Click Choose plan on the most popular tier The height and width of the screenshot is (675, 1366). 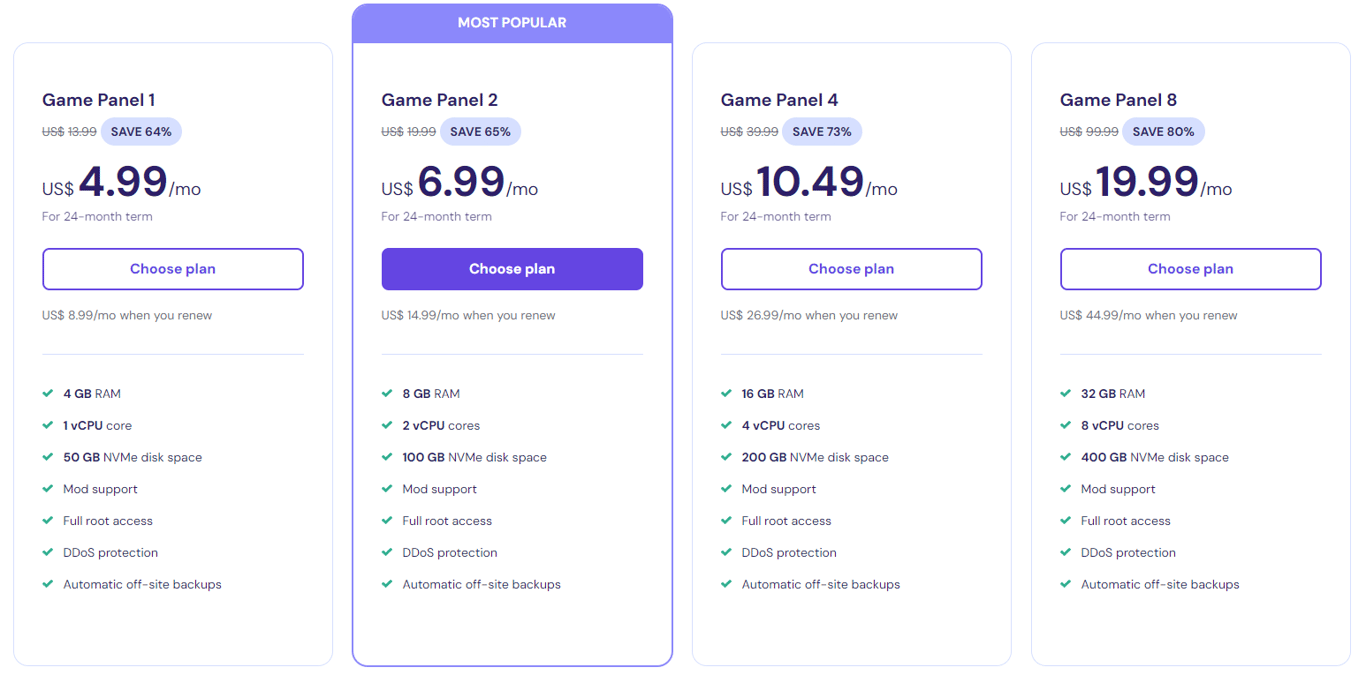(511, 268)
